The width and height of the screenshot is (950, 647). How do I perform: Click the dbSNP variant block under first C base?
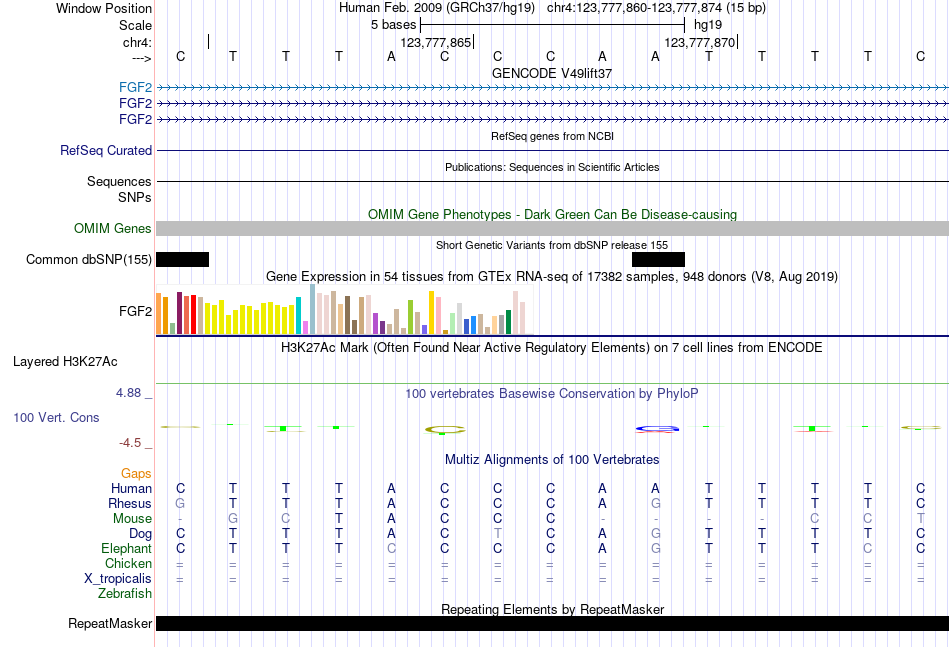coord(182,259)
